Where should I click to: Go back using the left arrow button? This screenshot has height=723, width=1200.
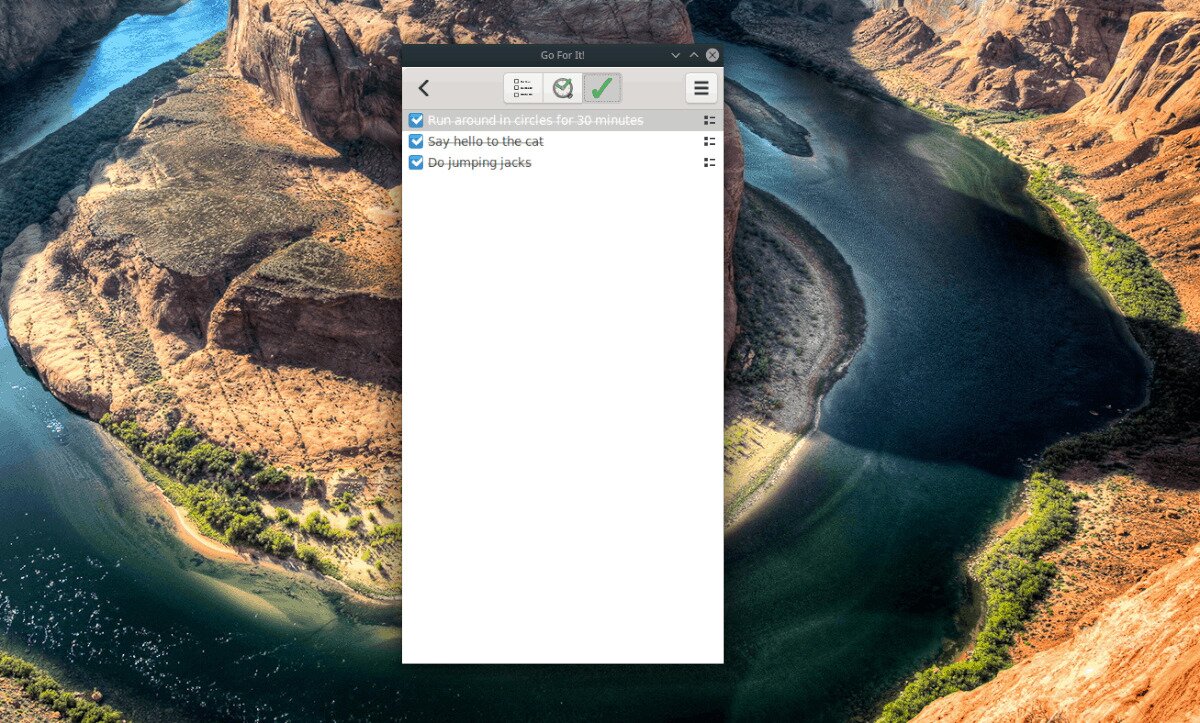(x=424, y=89)
